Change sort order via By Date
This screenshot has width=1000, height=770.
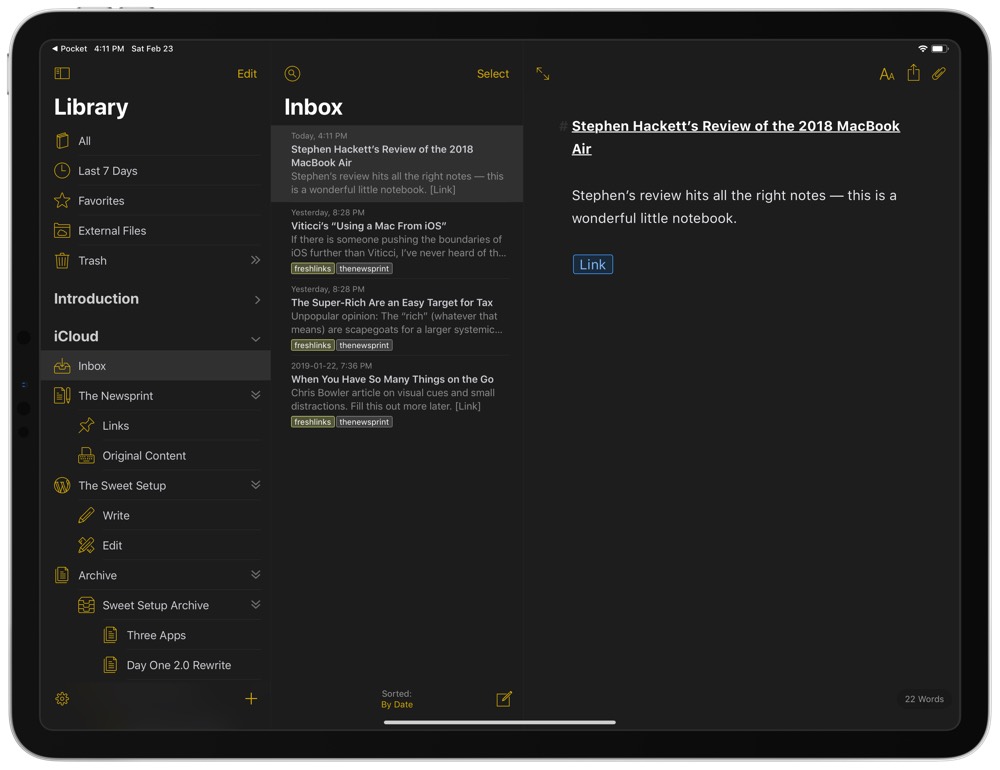397,704
